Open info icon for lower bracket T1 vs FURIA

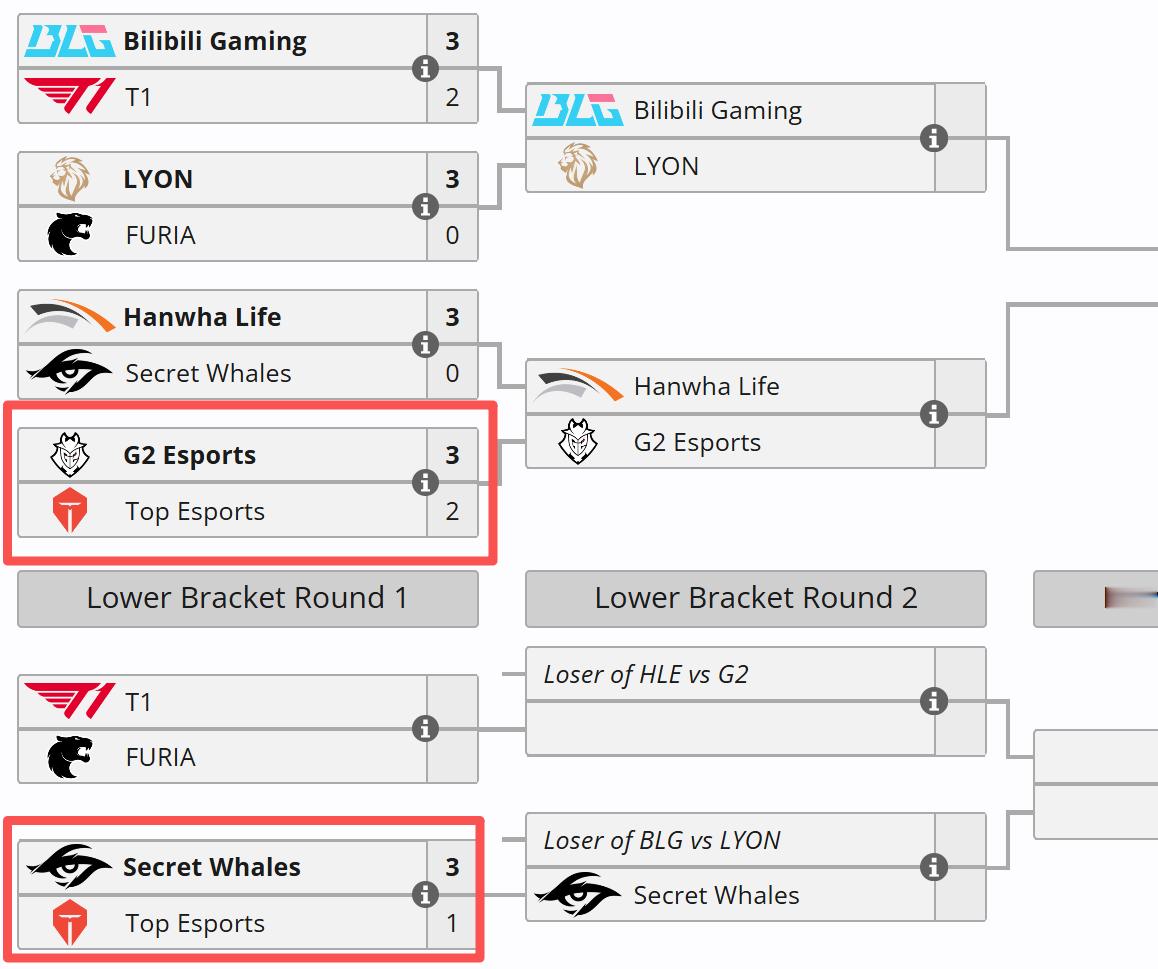pyautogui.click(x=425, y=729)
